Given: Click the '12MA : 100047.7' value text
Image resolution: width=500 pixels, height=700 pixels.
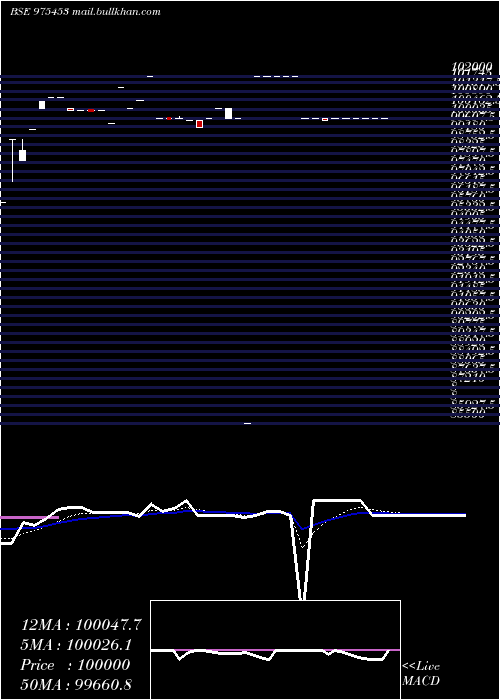Looking at the screenshot, I should (81, 625).
